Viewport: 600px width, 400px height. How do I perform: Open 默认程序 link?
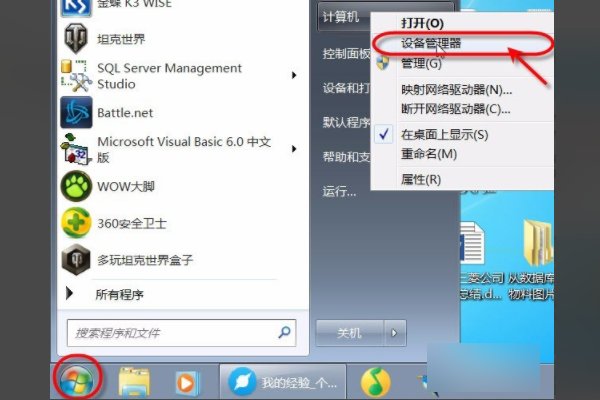click(346, 122)
